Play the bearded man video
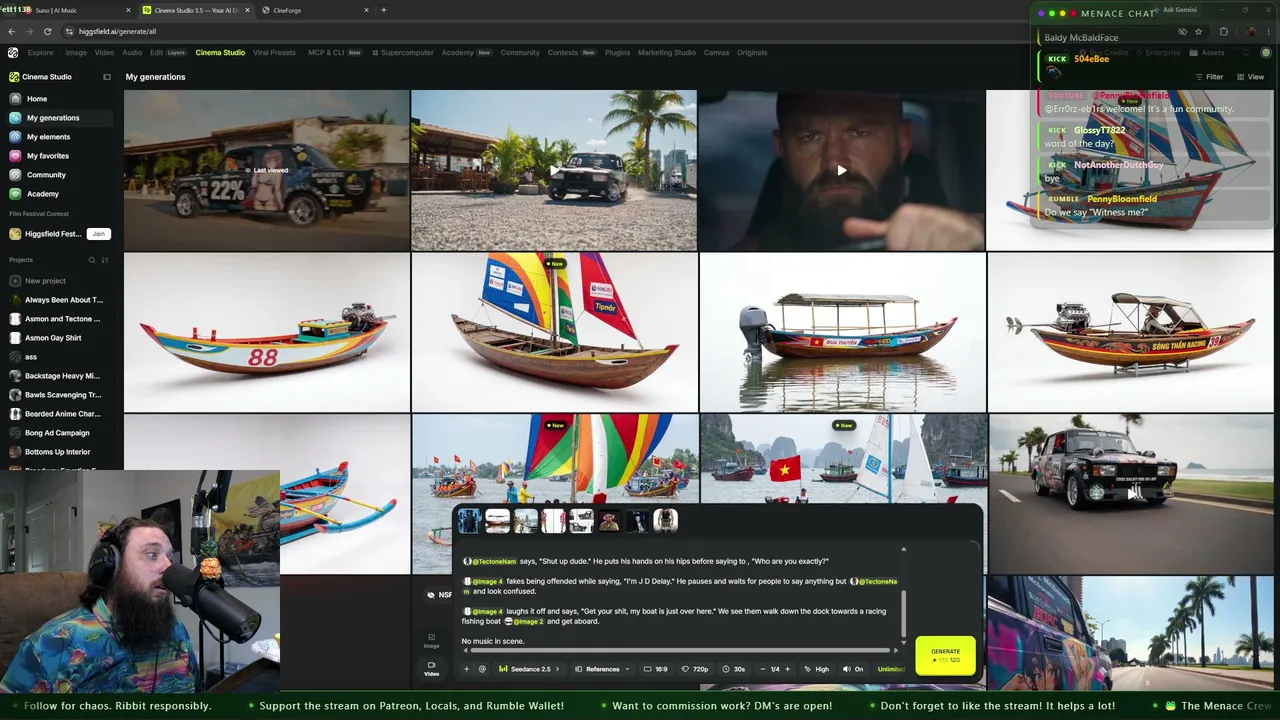The height and width of the screenshot is (720, 1280). pos(842,171)
